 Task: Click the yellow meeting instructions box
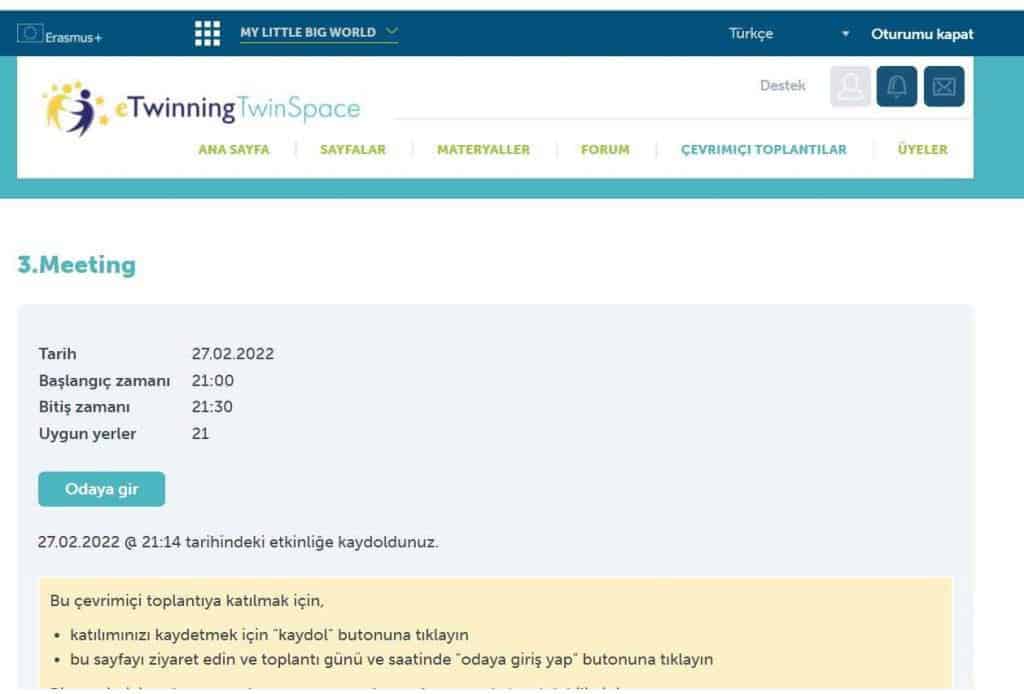[495, 632]
